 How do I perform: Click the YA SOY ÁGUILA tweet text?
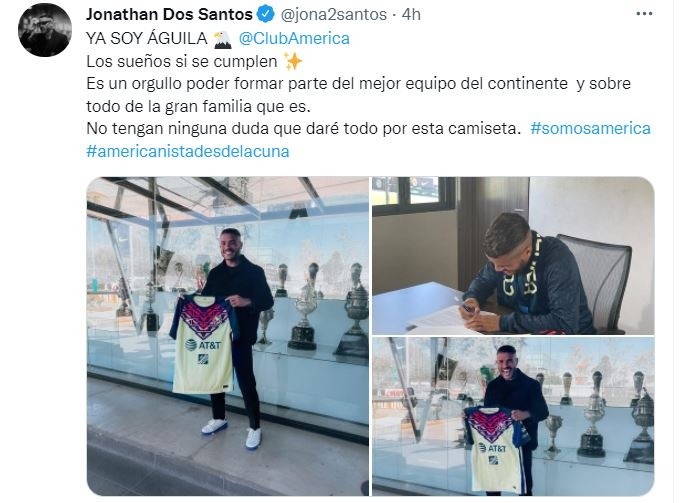pos(147,39)
